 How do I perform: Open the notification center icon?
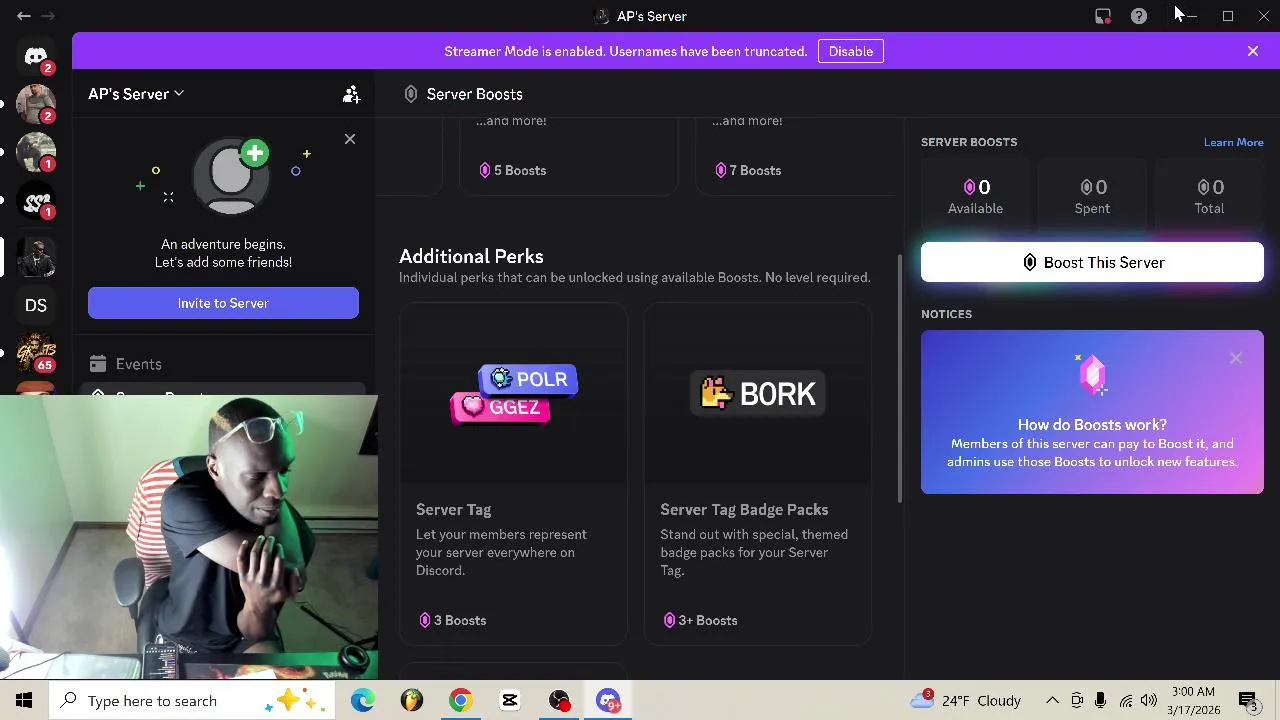pyautogui.click(x=1248, y=700)
